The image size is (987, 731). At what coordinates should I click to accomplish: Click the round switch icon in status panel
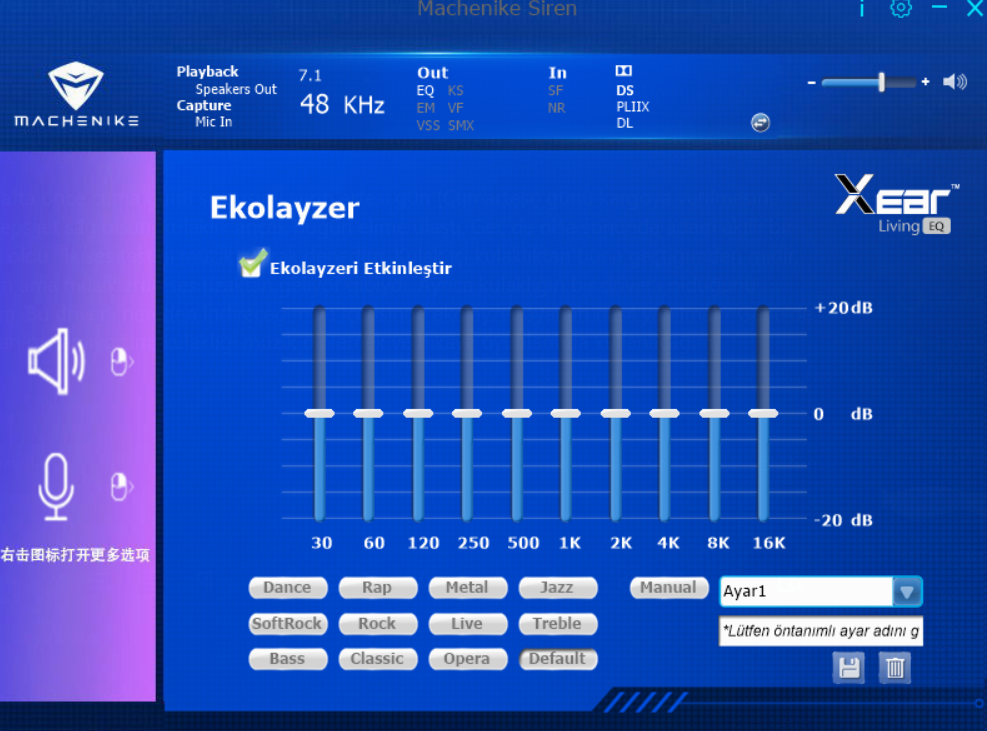760,123
